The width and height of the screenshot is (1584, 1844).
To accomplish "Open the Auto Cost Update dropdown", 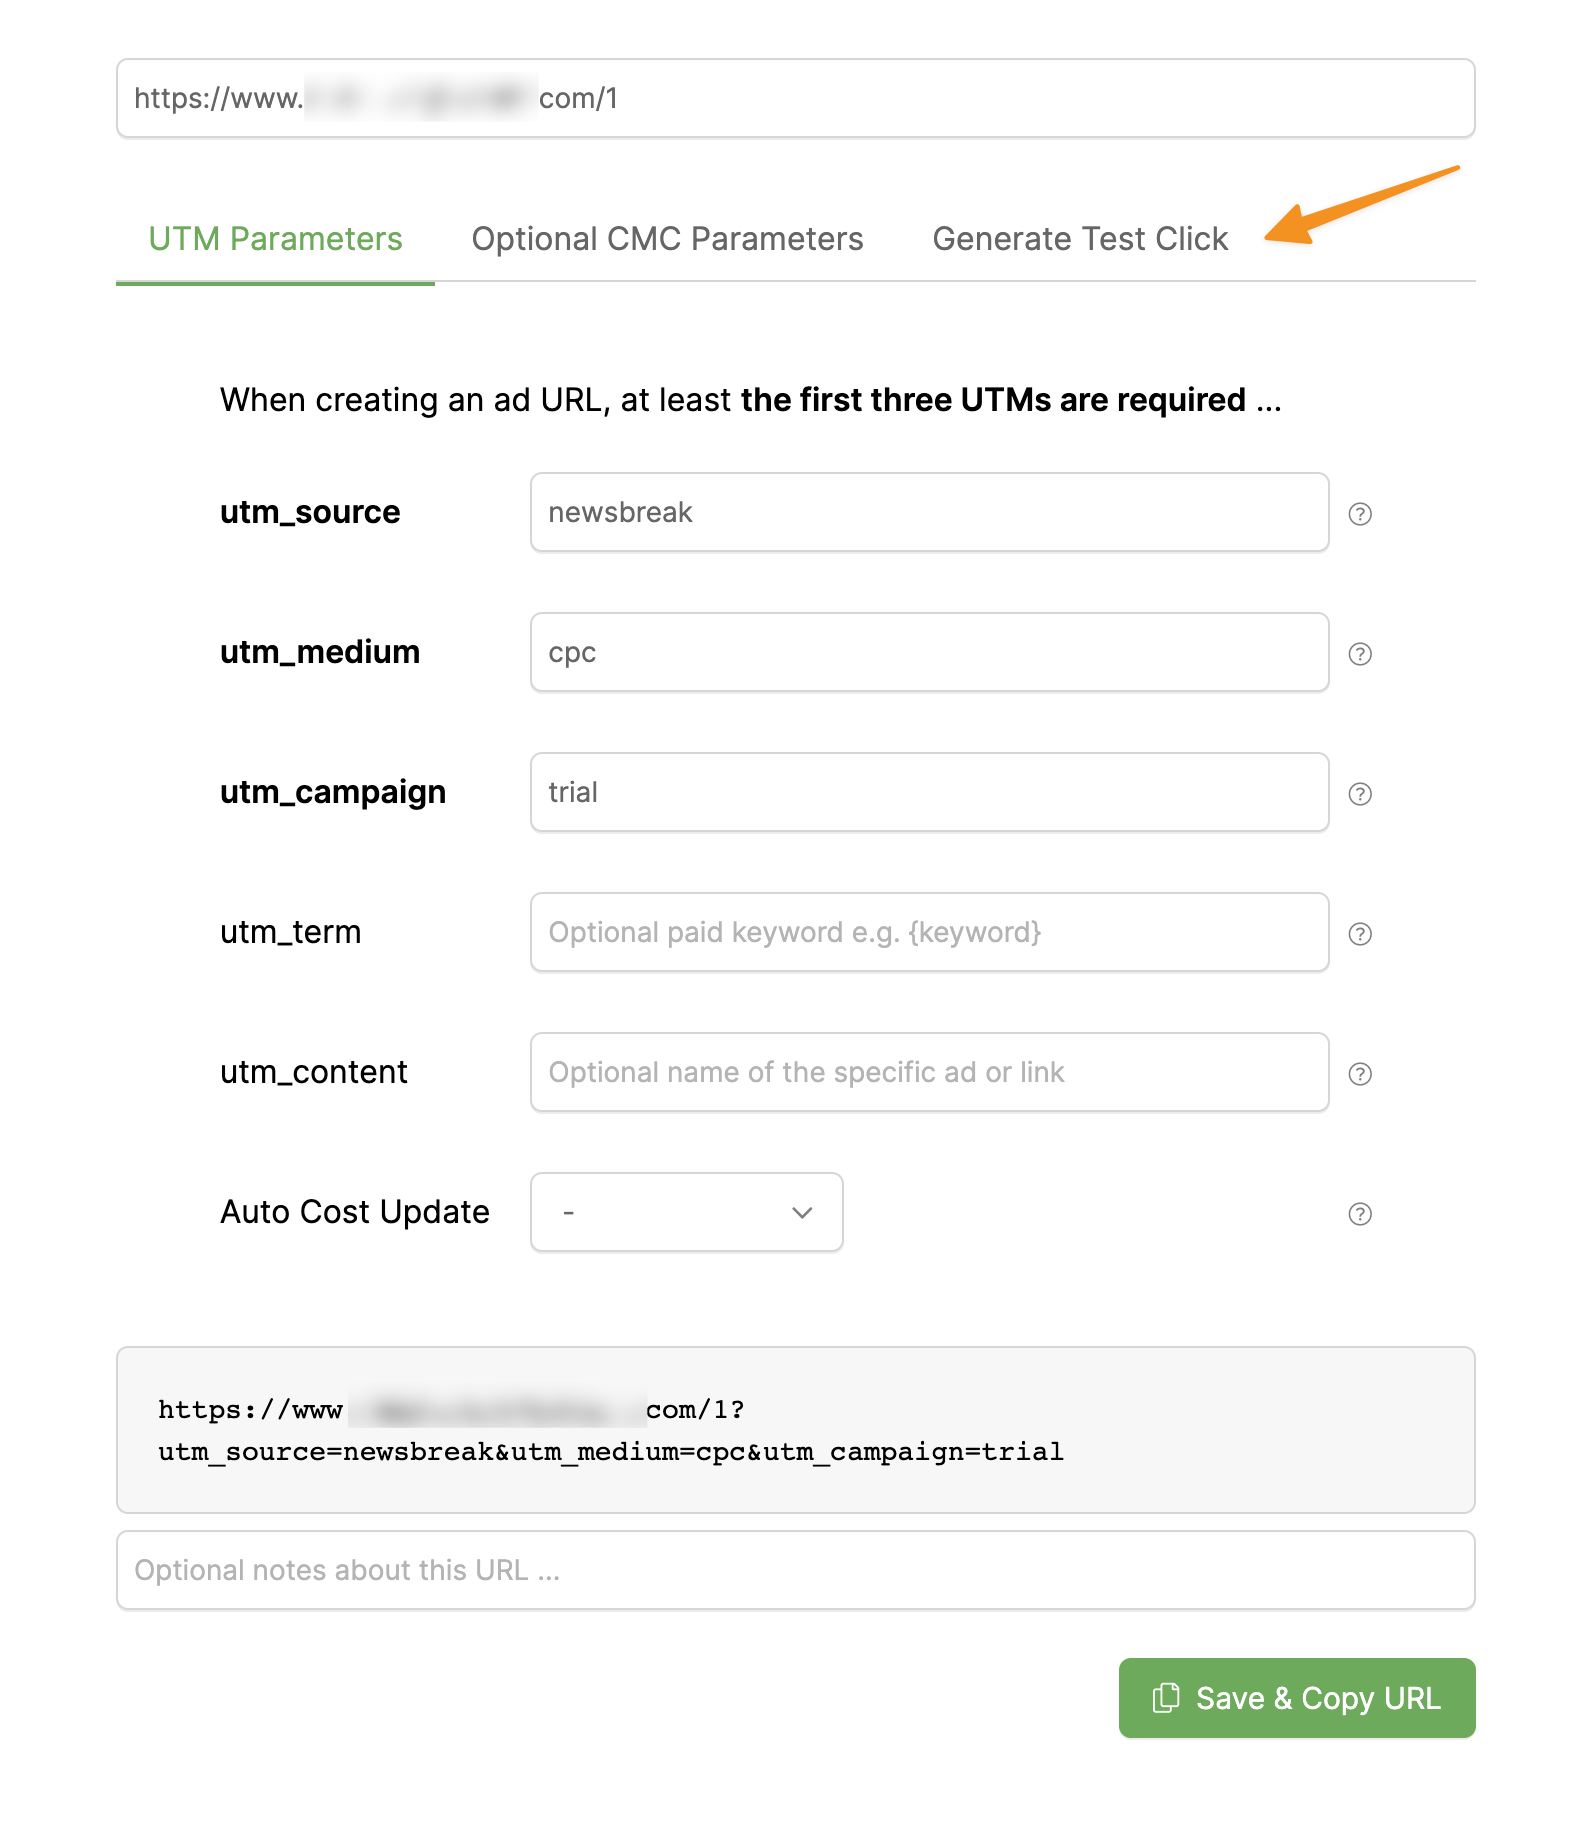I will [686, 1212].
